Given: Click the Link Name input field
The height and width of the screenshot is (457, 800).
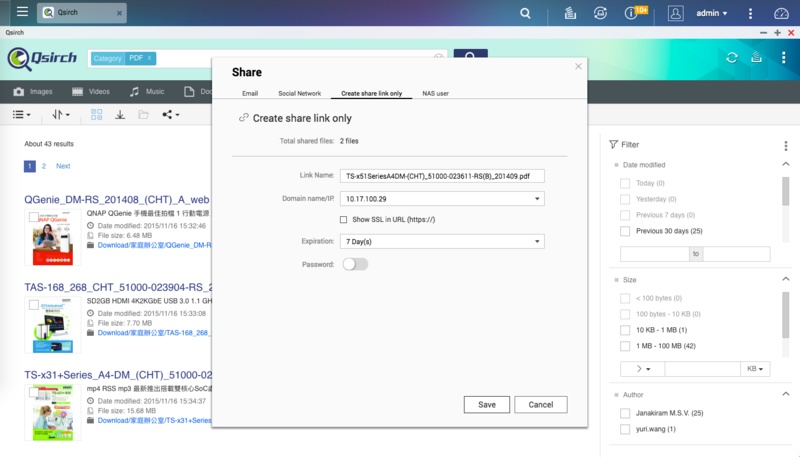Looking at the screenshot, I should (x=442, y=176).
